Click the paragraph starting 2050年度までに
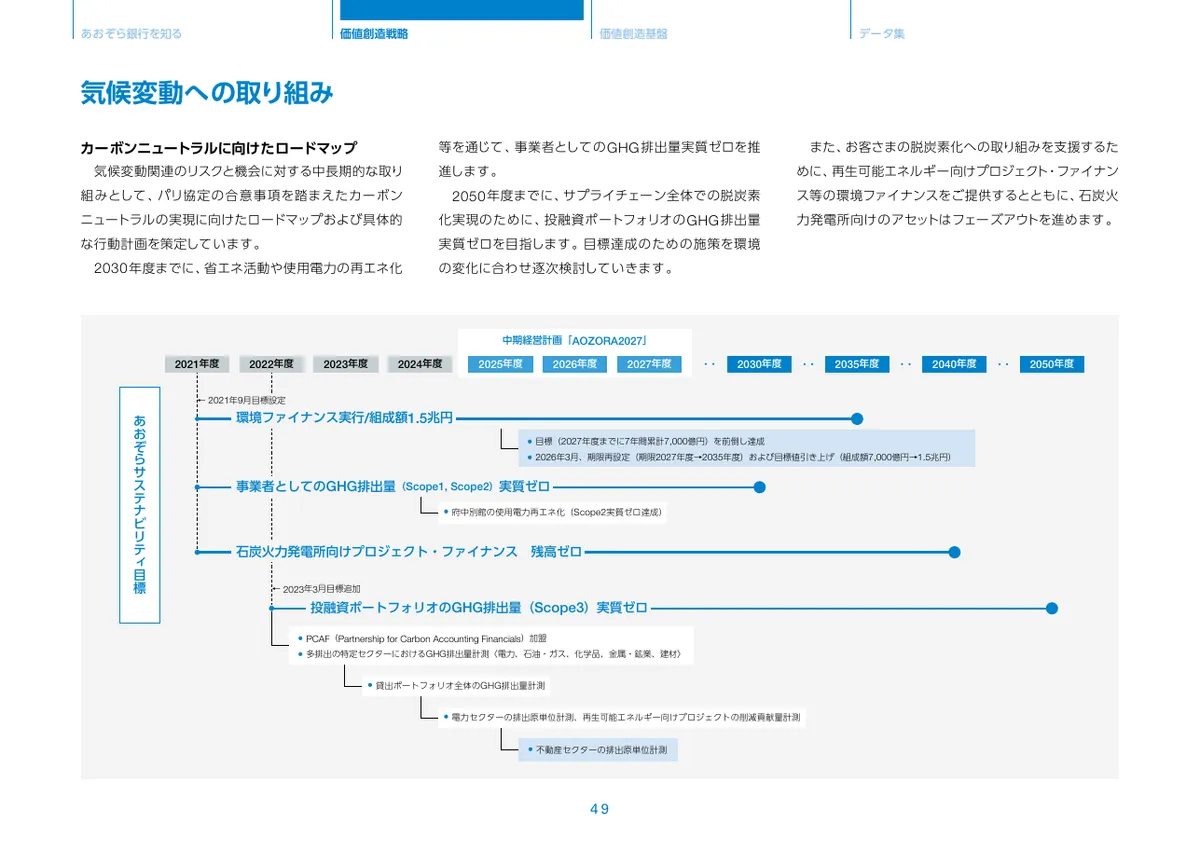Image resolution: width=1200 pixels, height=848 pixels. tap(599, 232)
